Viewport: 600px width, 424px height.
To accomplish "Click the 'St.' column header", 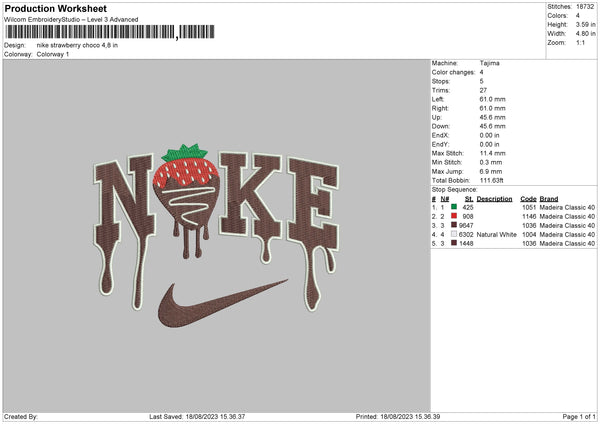I will click(469, 199).
